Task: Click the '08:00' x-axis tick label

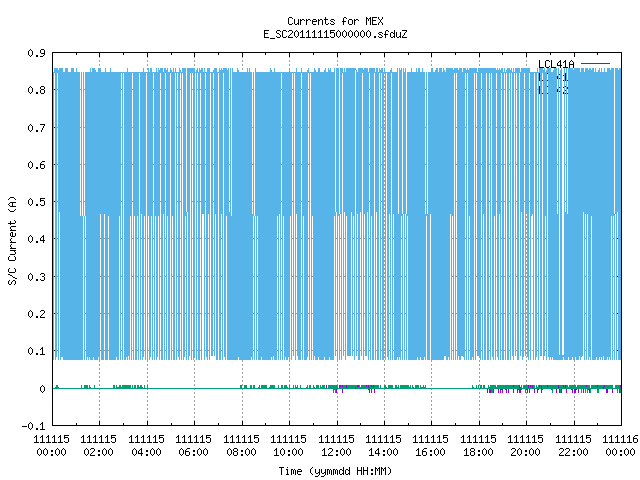Action: click(x=241, y=452)
